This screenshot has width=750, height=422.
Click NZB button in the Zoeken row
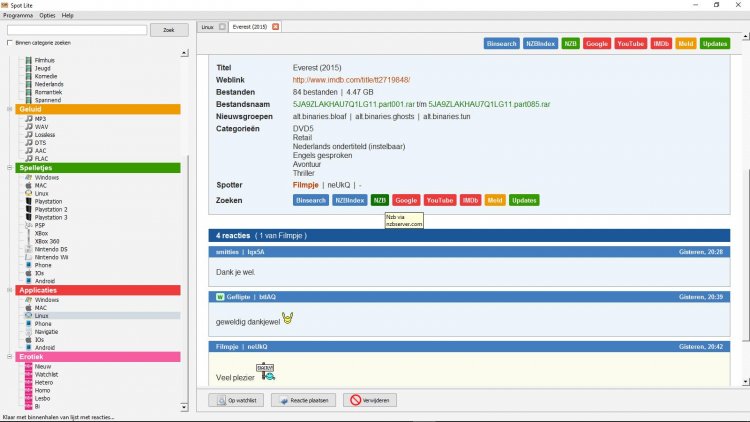pos(379,200)
